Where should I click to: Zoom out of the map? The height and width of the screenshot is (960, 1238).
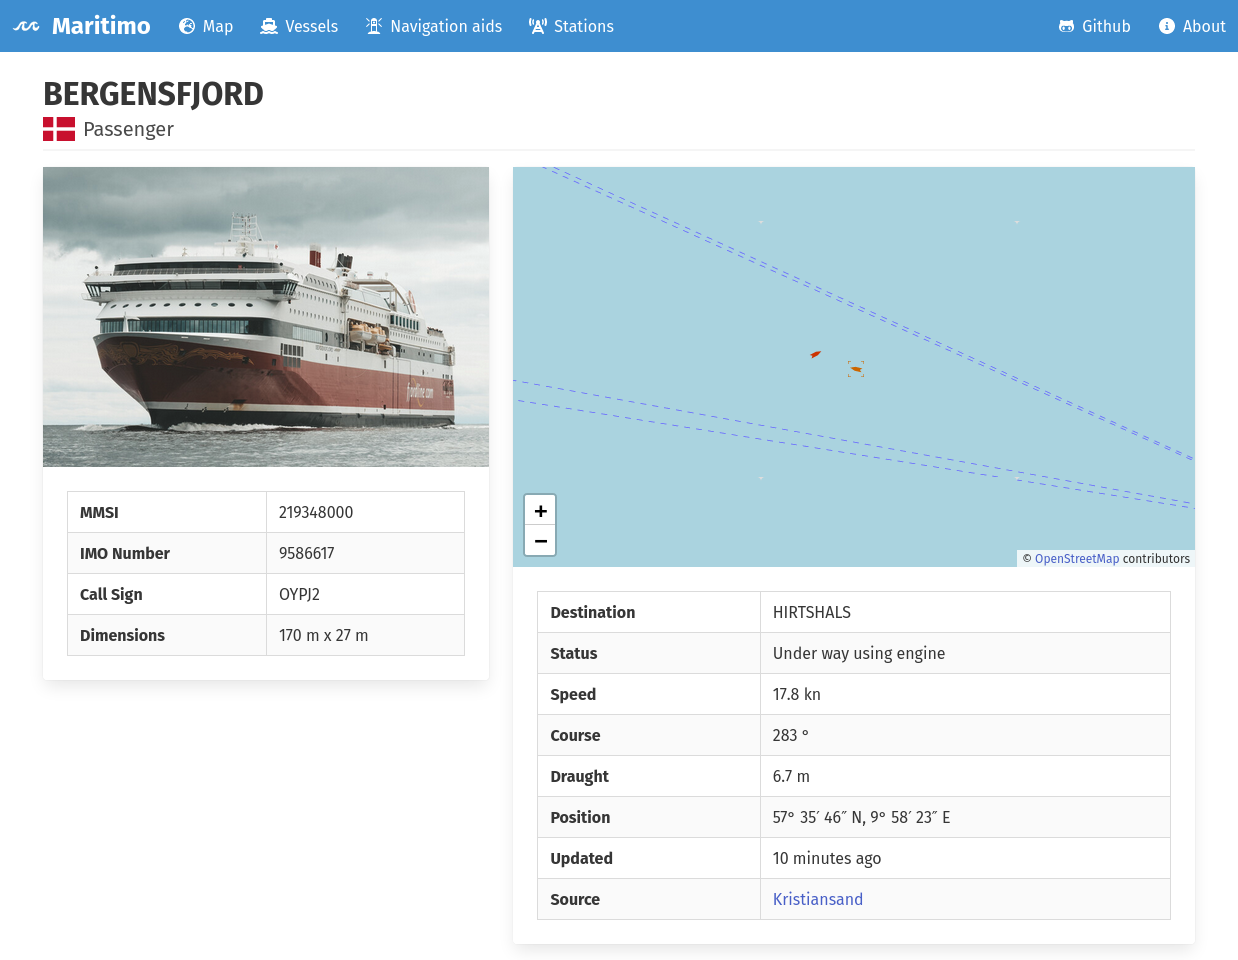(x=540, y=540)
